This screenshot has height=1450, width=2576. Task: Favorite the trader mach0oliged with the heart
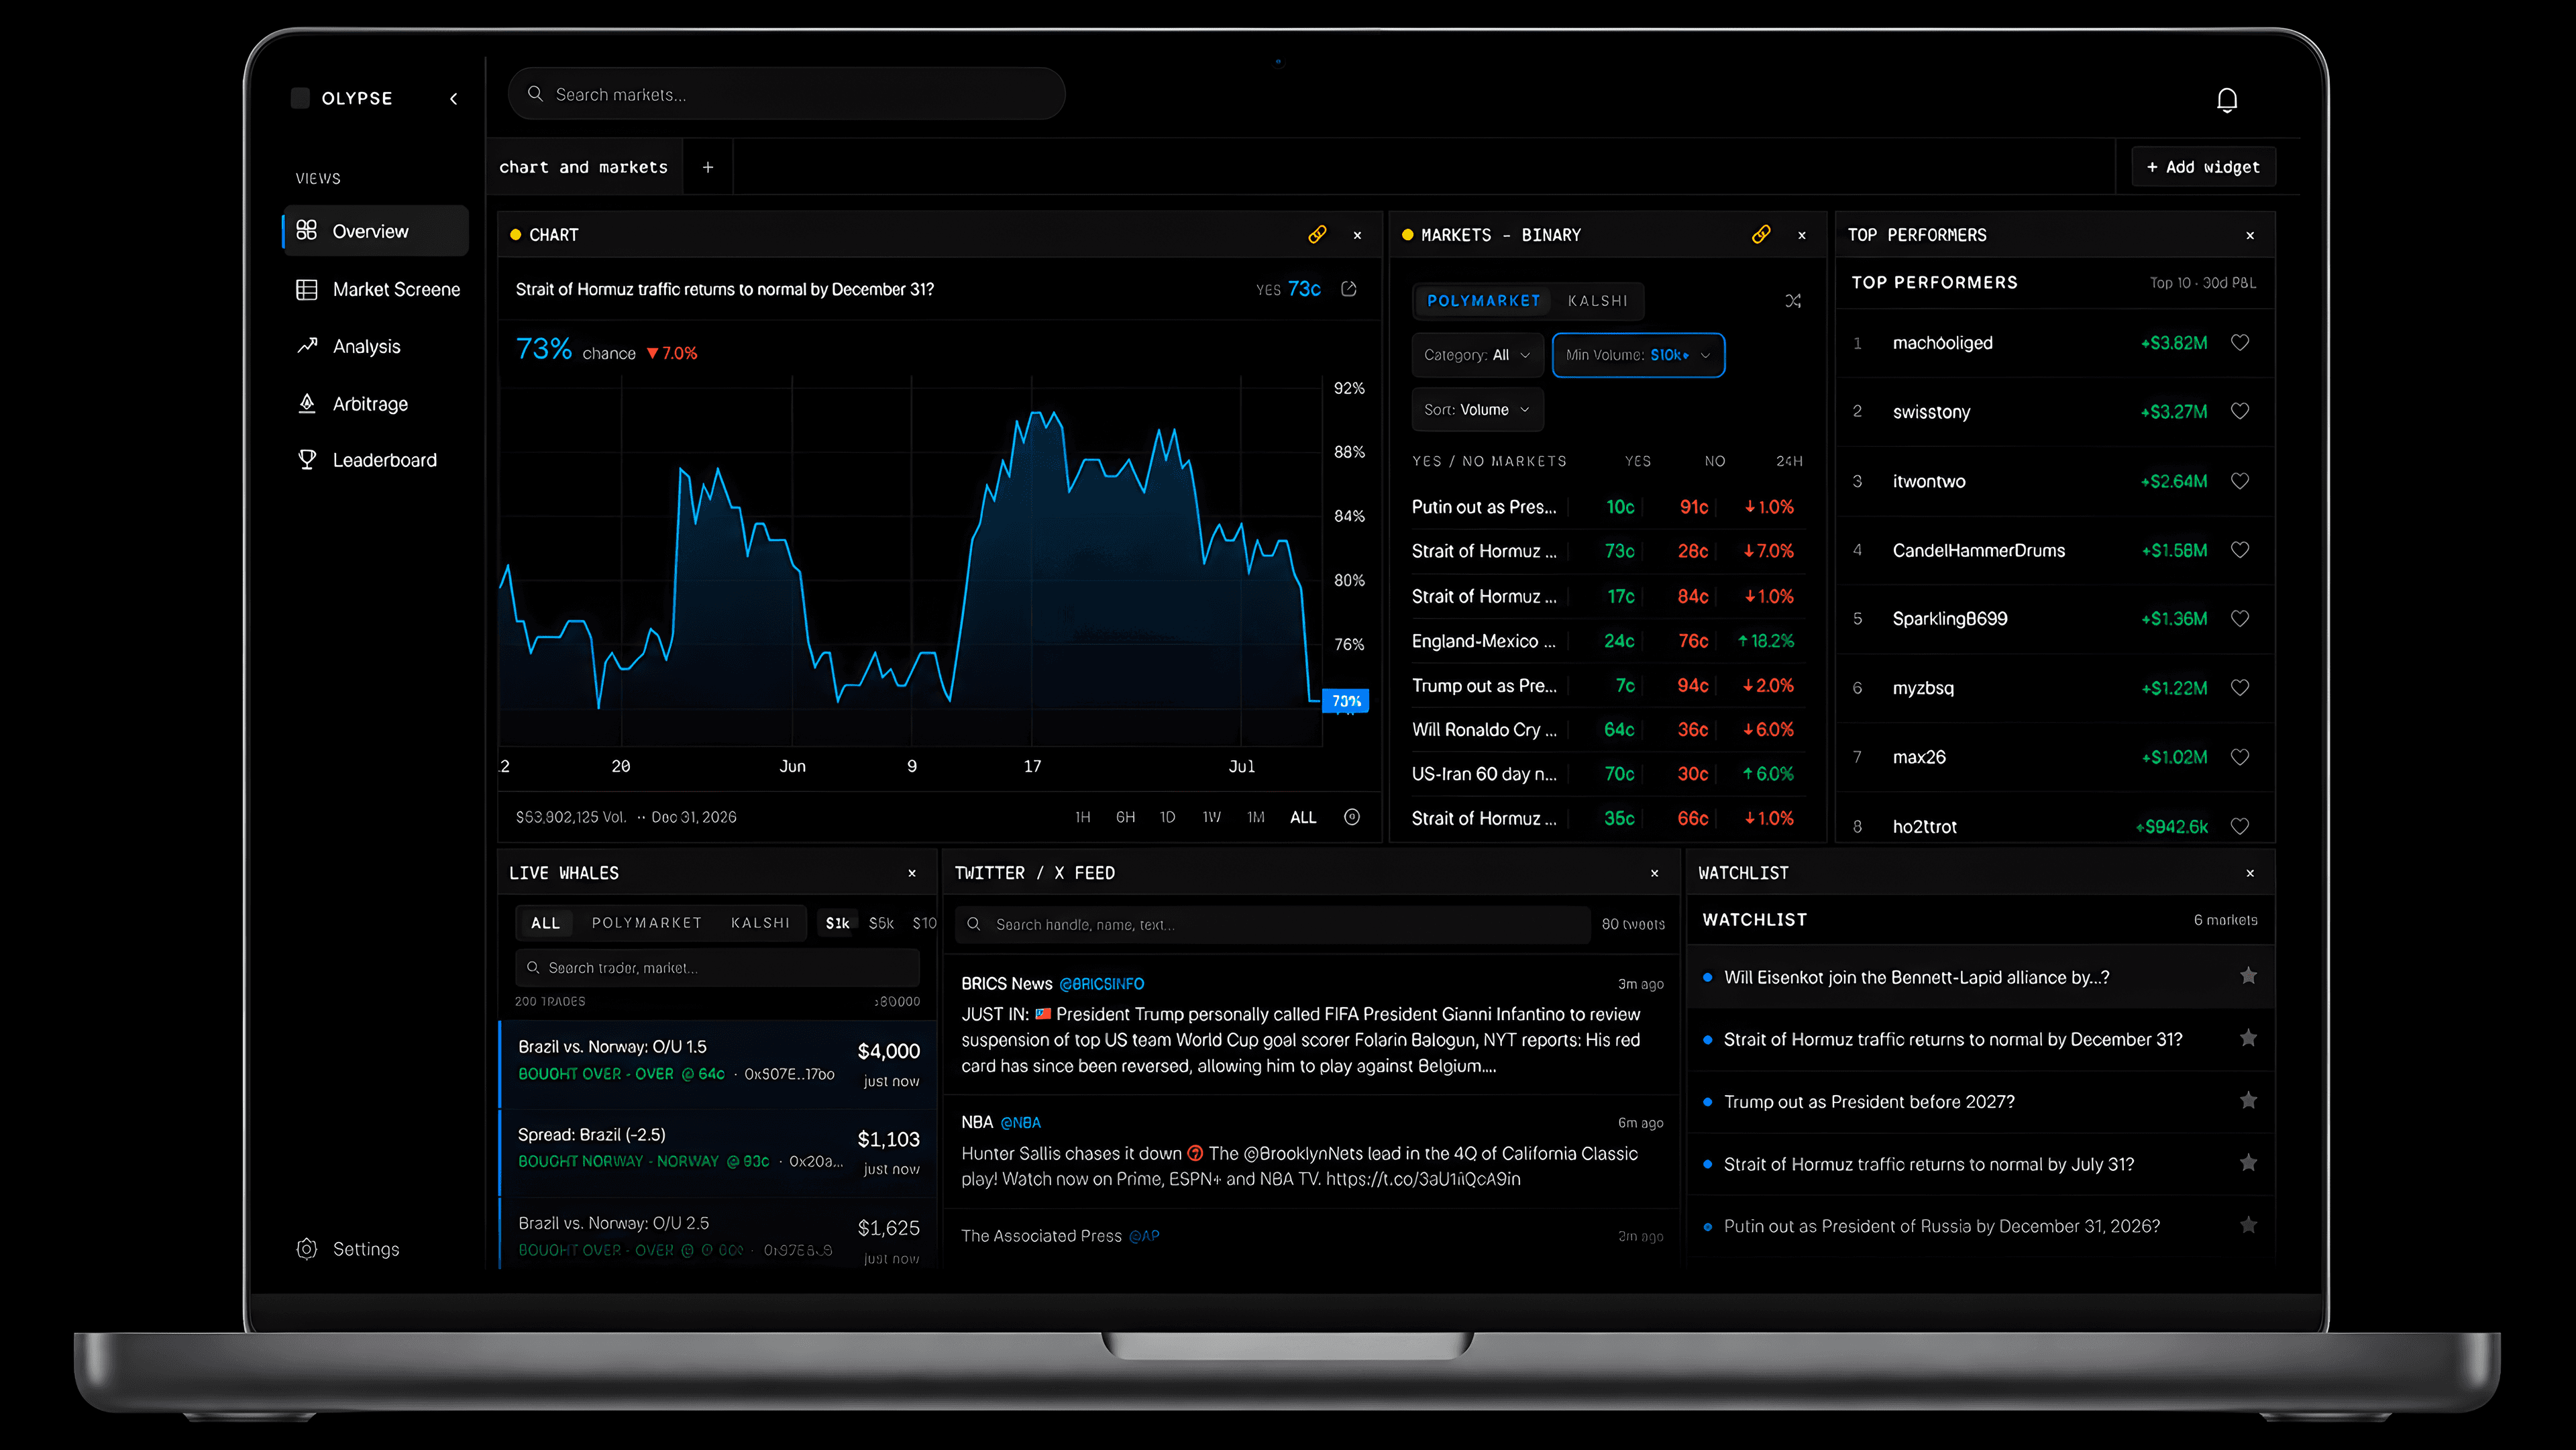tap(2240, 343)
